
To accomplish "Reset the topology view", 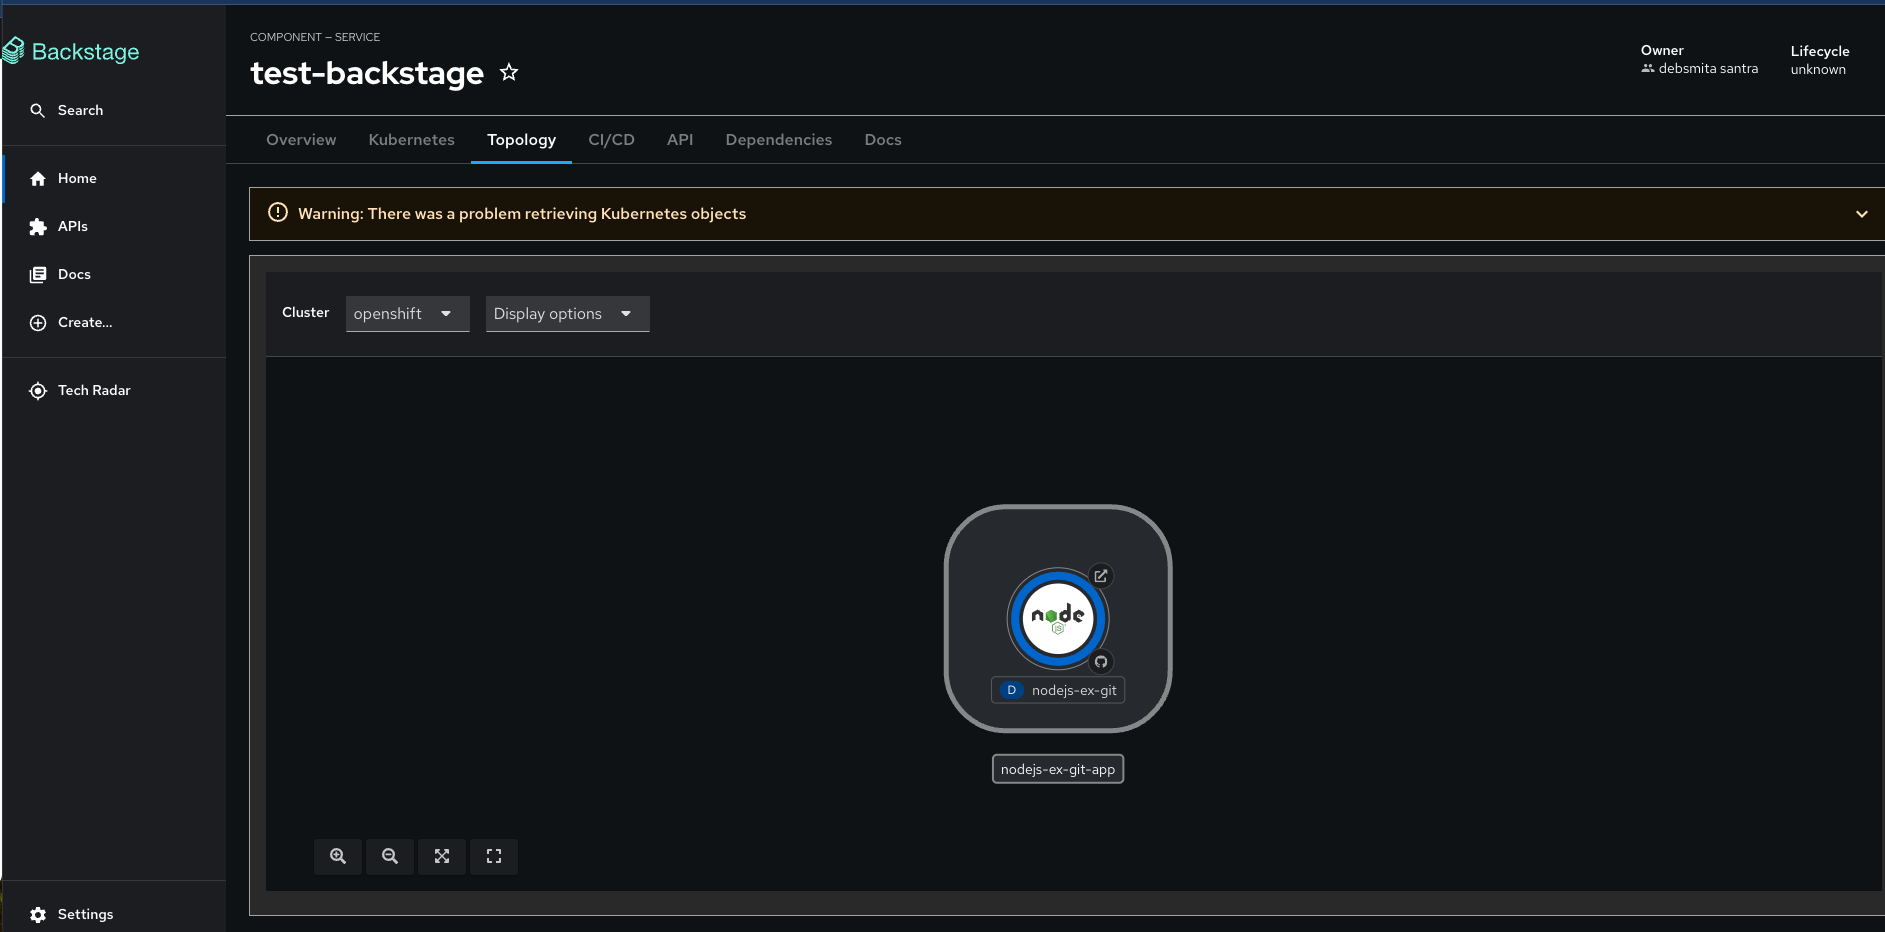I will [494, 856].
